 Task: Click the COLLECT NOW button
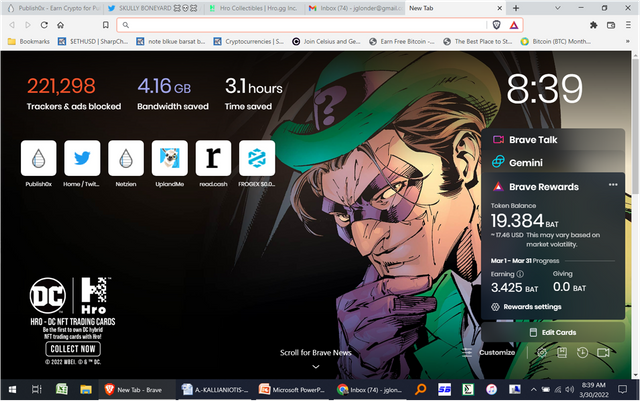coord(73,349)
